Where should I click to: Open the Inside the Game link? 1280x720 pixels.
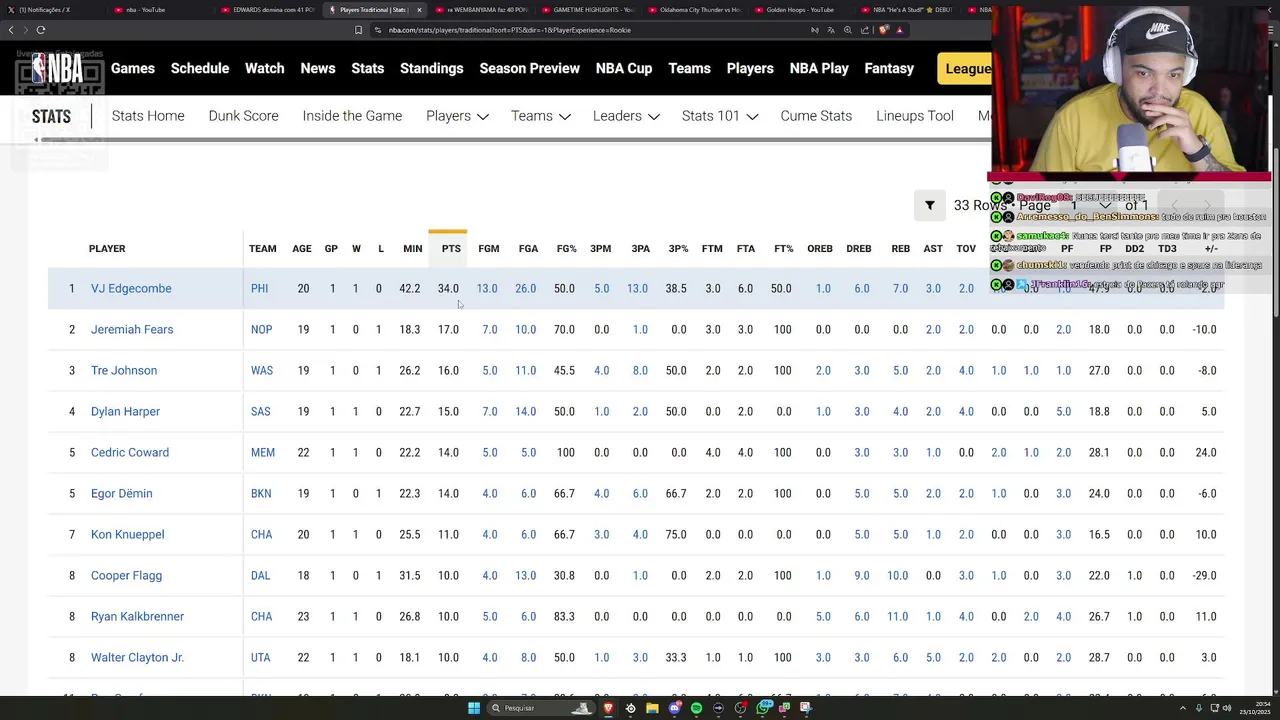click(x=352, y=116)
